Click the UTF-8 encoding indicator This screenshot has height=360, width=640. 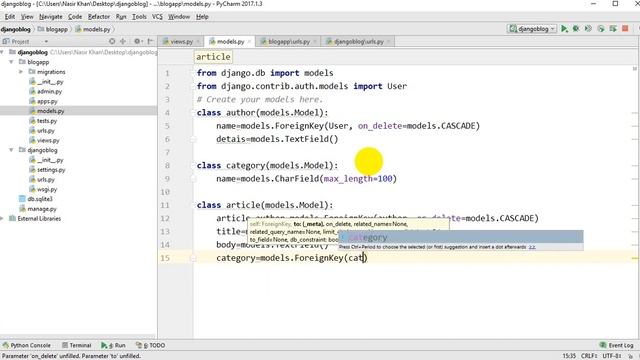(x=611, y=356)
